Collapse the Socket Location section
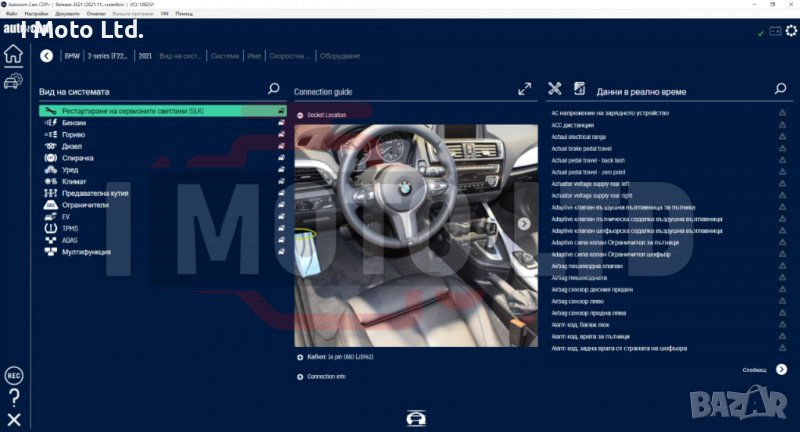The image size is (800, 432). coord(300,115)
